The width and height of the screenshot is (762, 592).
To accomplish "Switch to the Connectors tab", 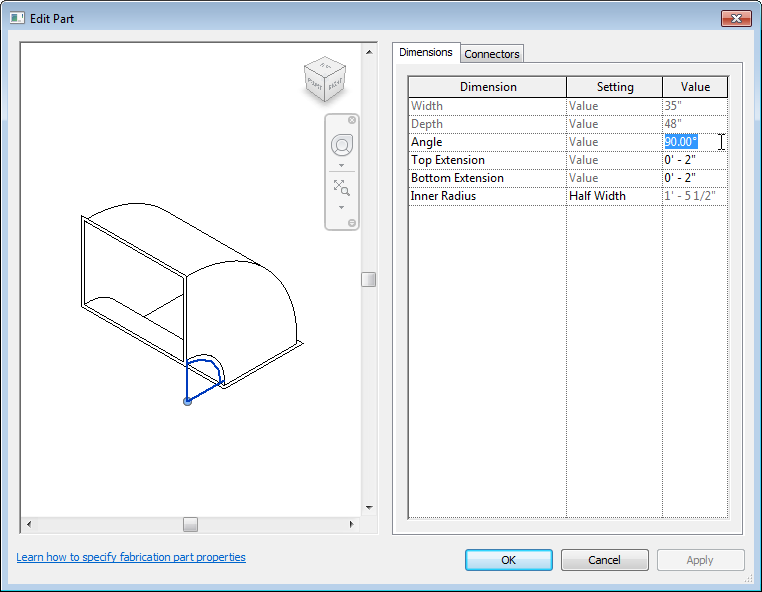I will click(x=492, y=54).
